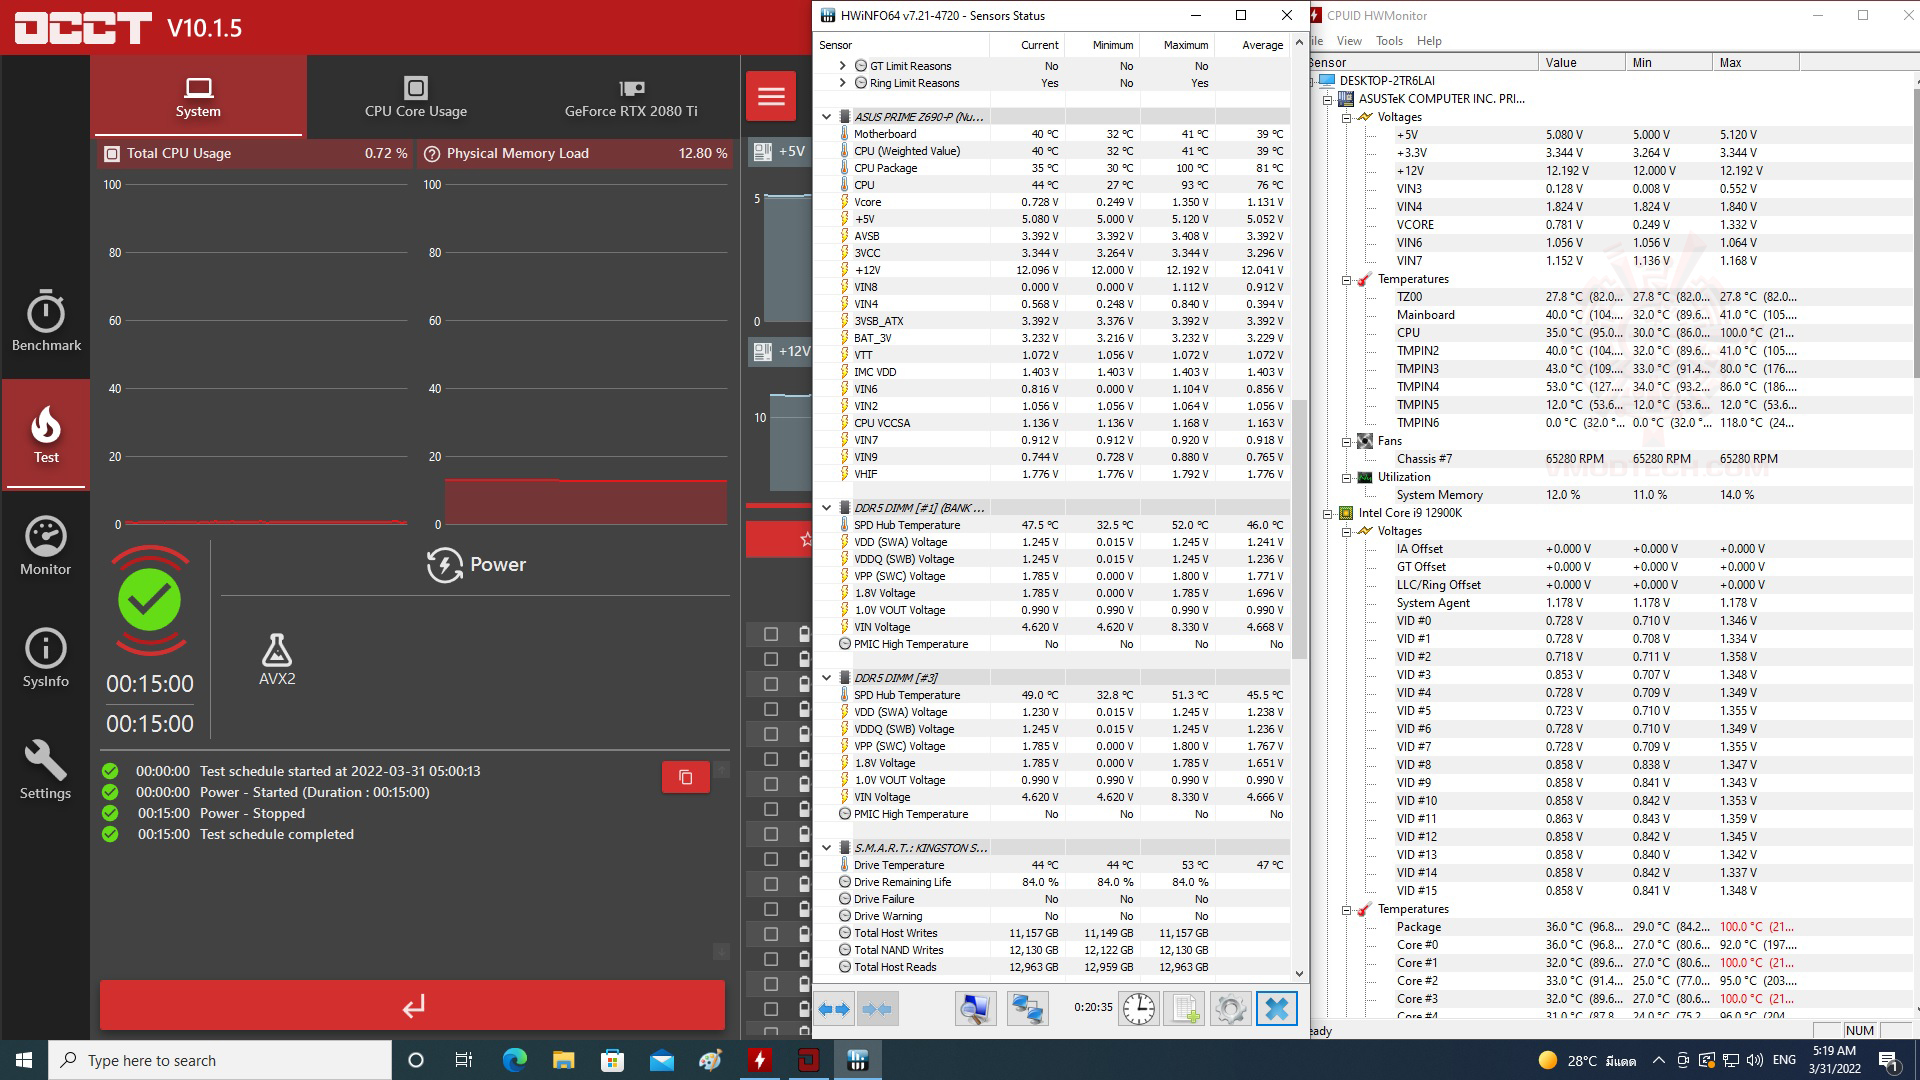
Task: Open HWiNFO sensor settings gear
Action: pos(1230,1008)
